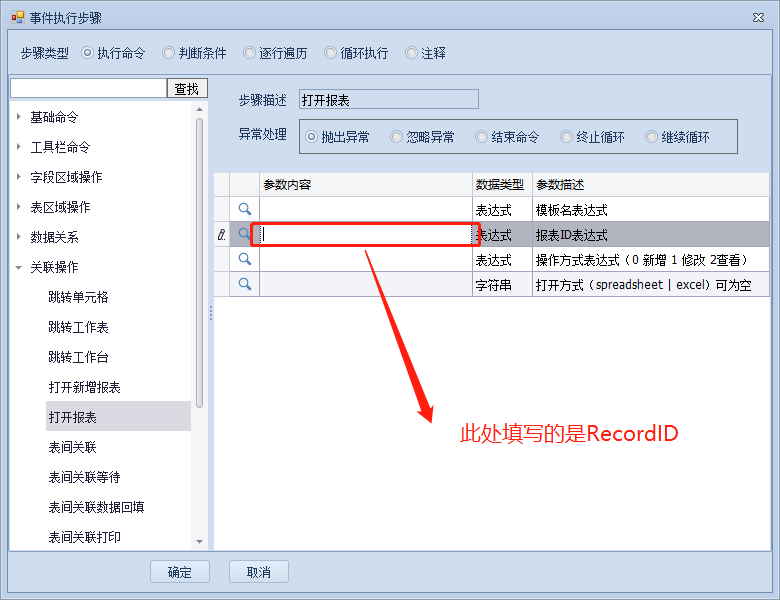This screenshot has width=780, height=600.
Task: Expand the 基础命令 tree node
Action: (19, 117)
